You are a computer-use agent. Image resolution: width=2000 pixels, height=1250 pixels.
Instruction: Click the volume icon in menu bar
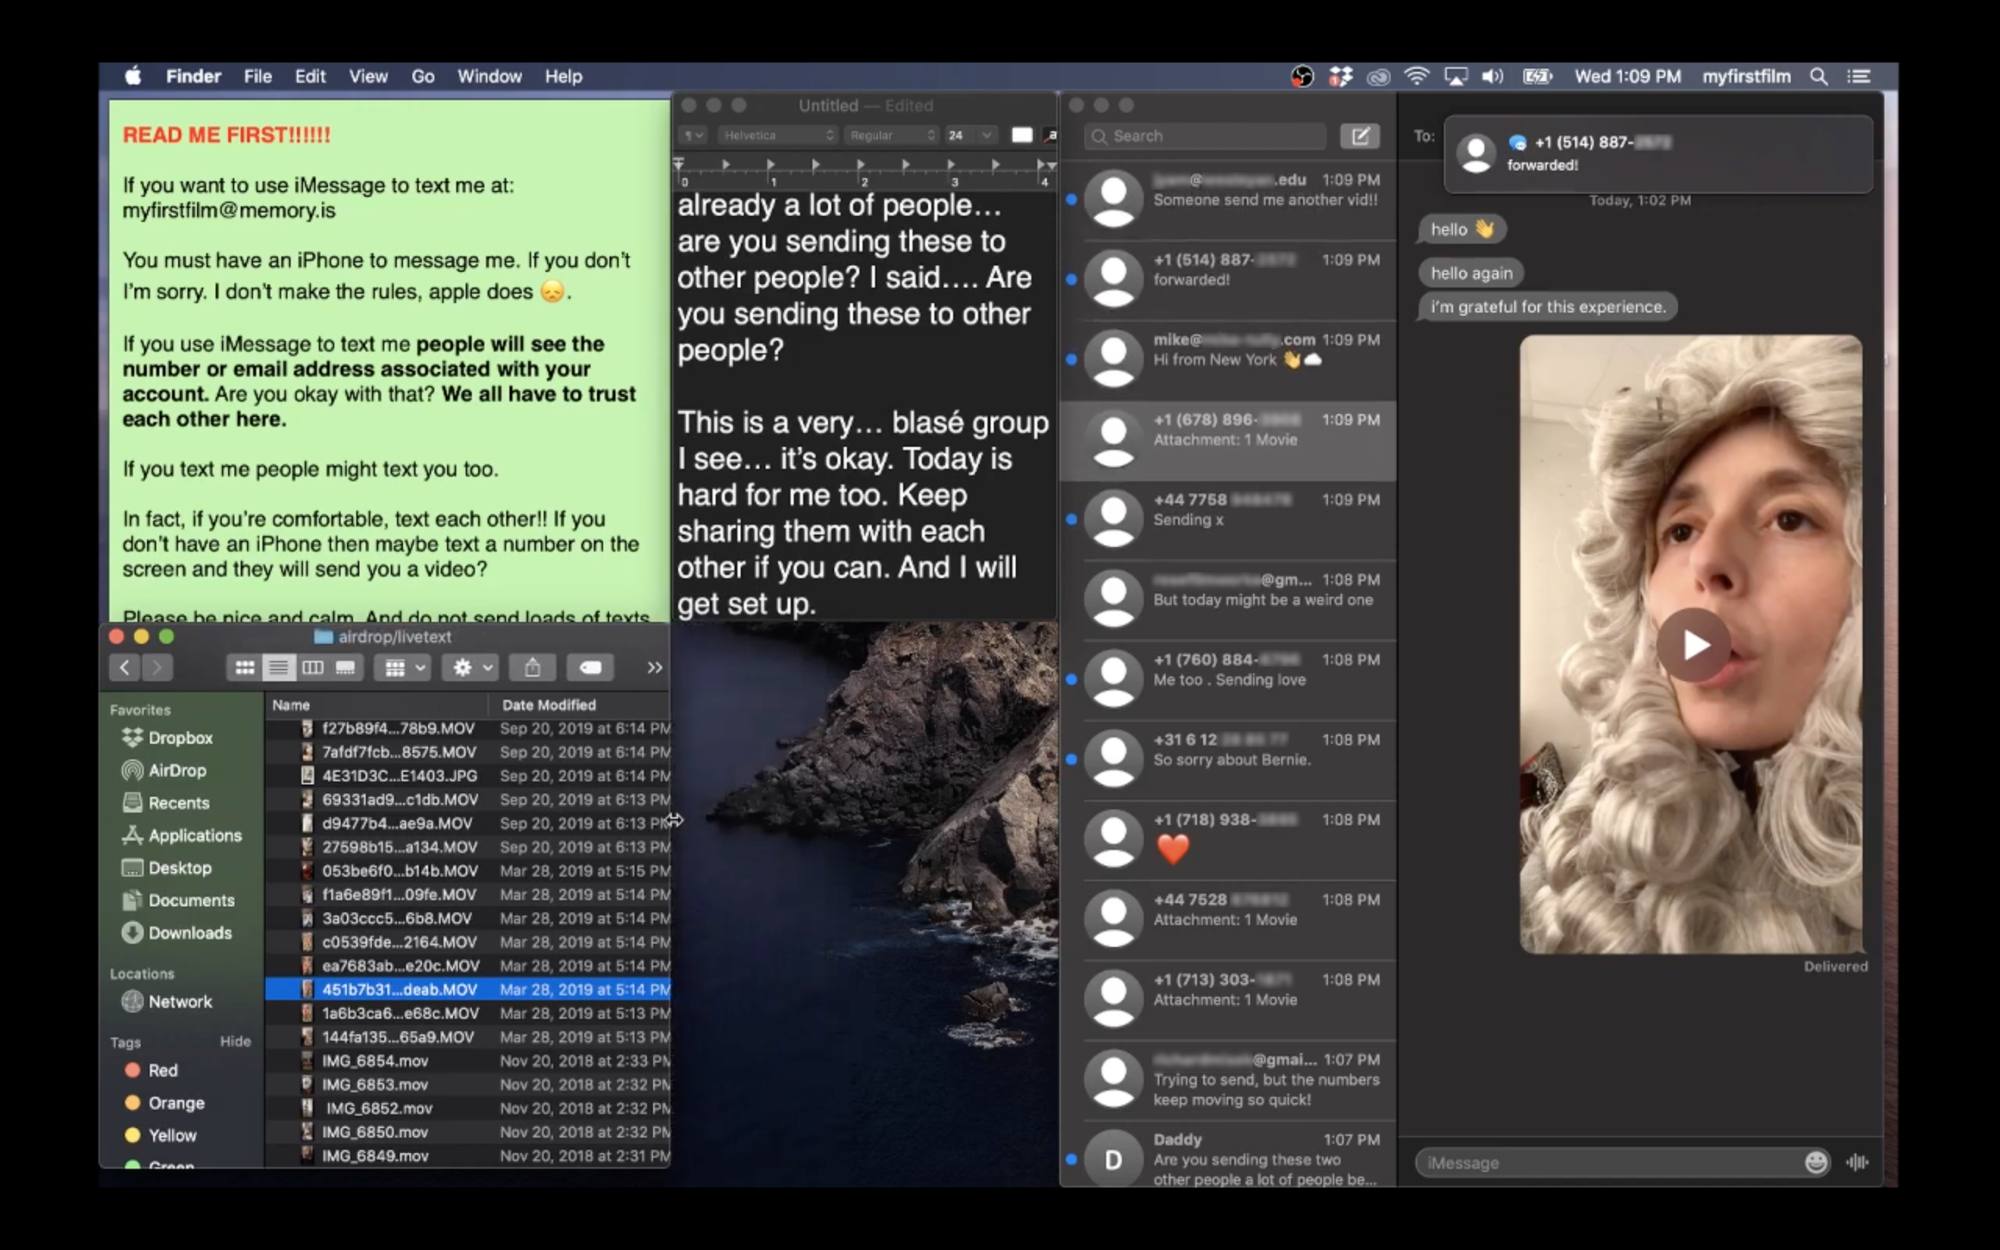point(1492,76)
